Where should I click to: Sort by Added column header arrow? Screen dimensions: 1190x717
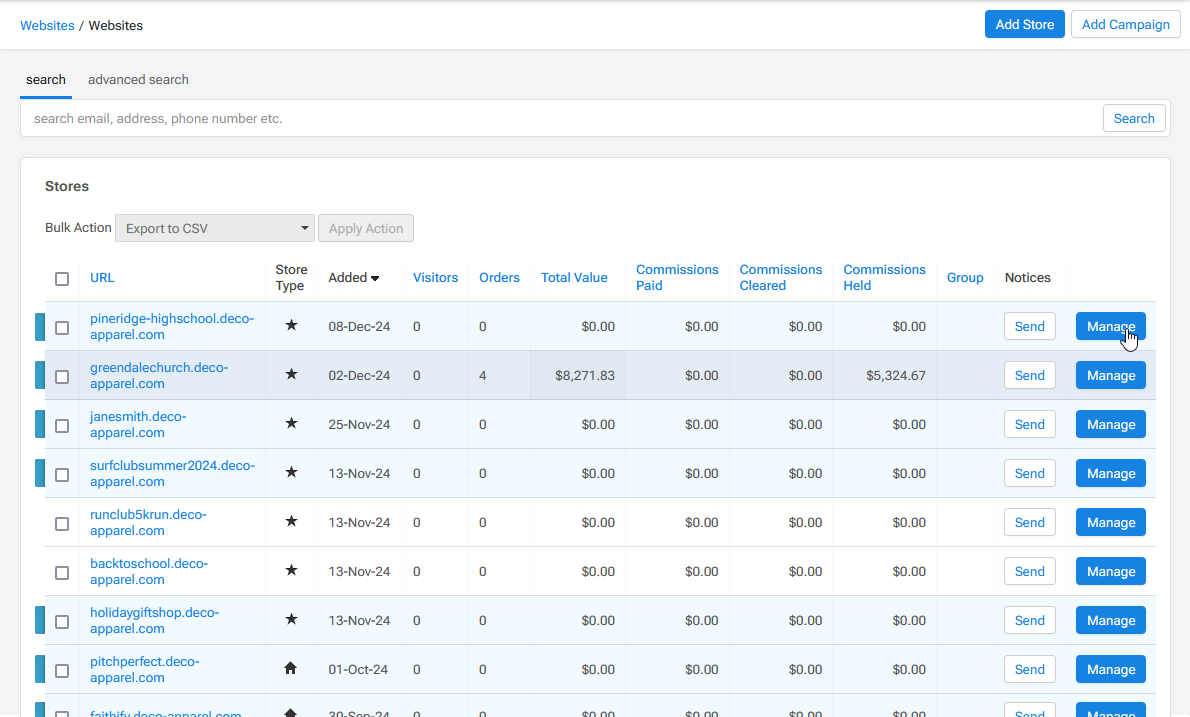coord(374,278)
